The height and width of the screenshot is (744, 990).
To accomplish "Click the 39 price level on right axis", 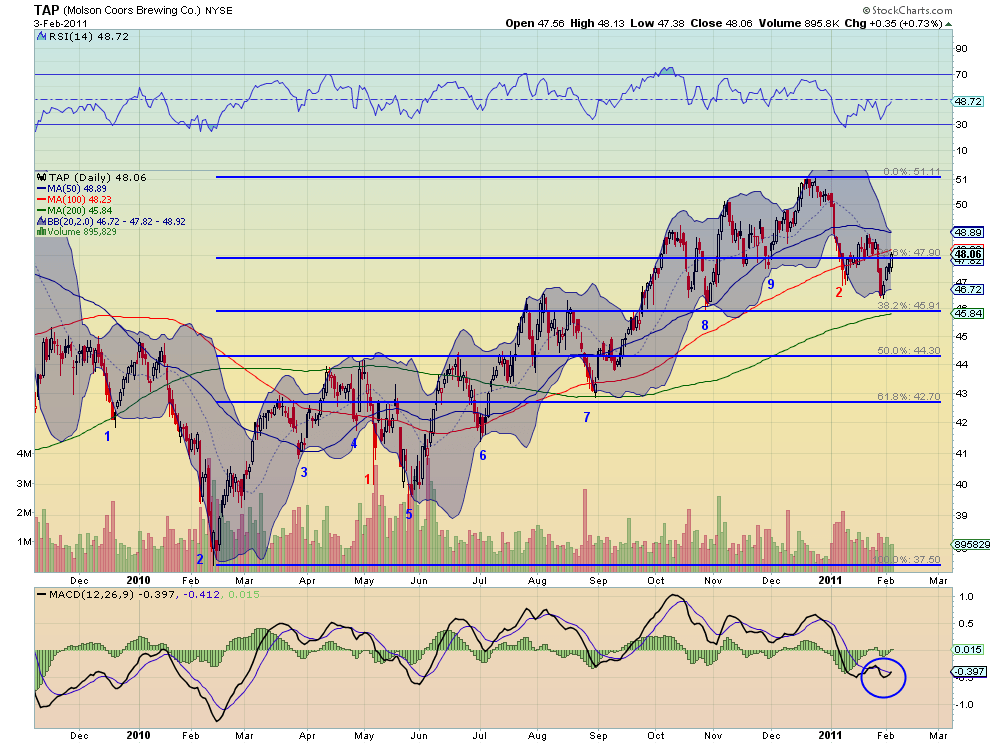I will tap(962, 515).
